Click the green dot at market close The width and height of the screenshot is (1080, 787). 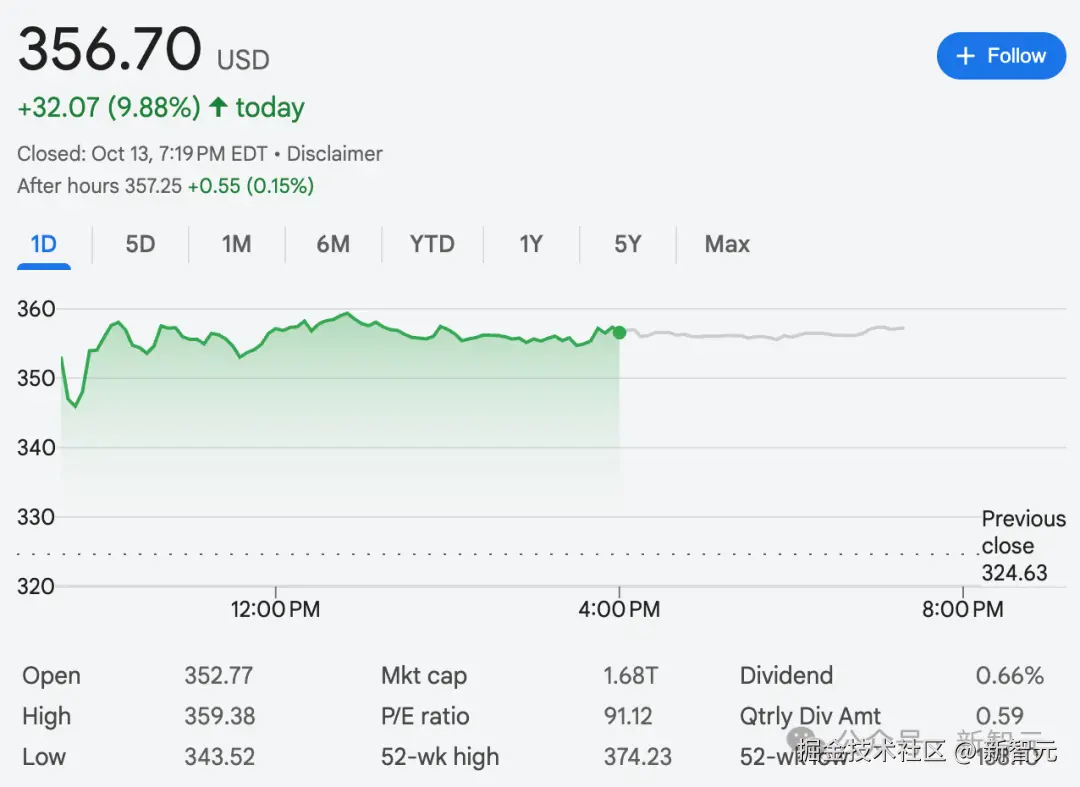pyautogui.click(x=619, y=332)
